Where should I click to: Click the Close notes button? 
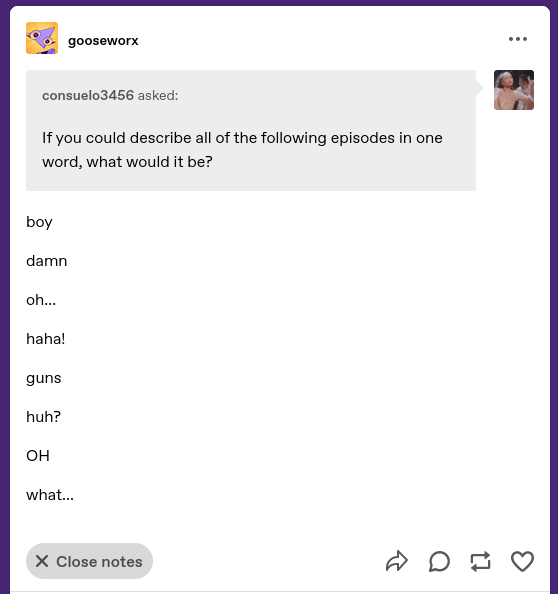click(89, 561)
